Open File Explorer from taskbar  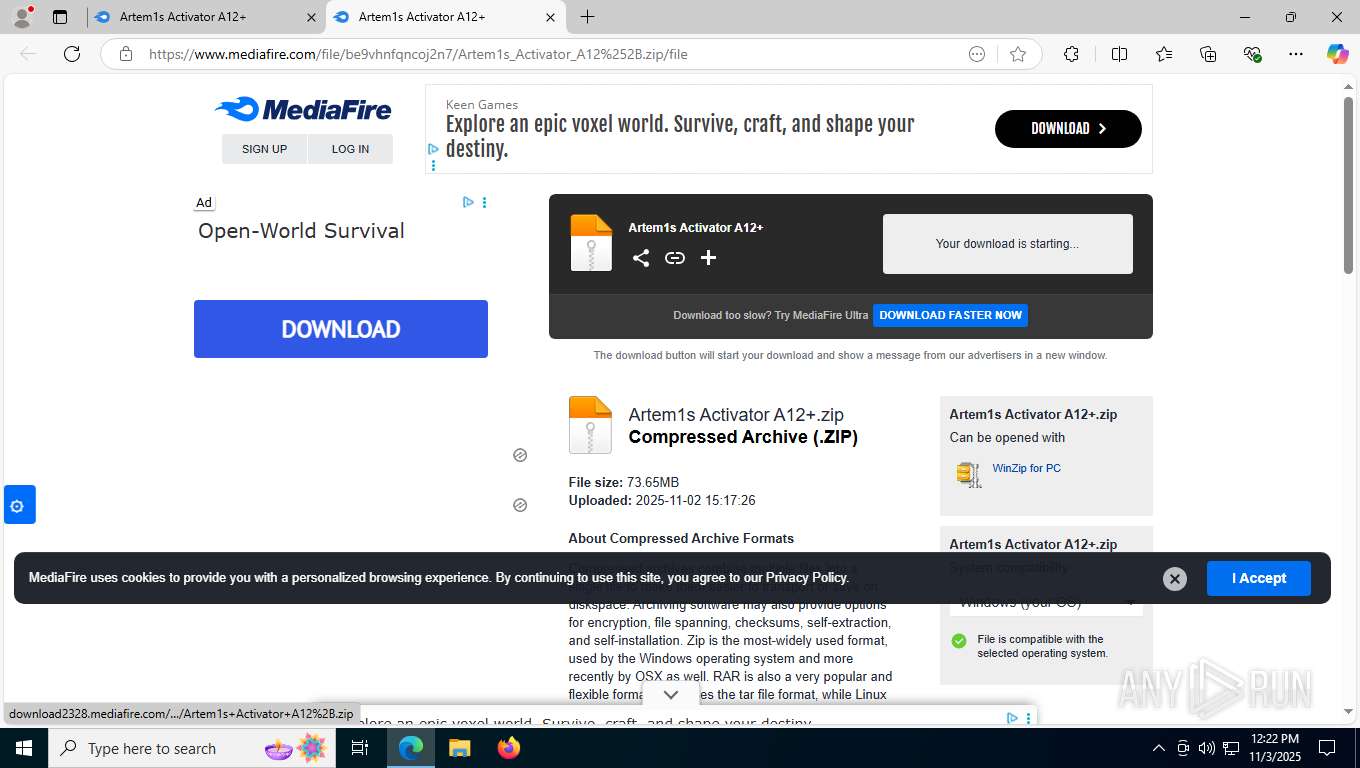459,748
